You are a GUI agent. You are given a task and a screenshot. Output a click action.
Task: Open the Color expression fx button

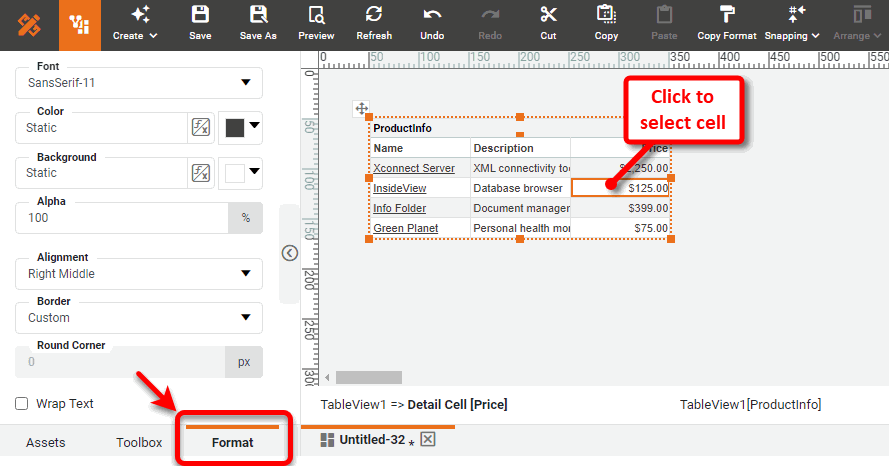point(201,128)
